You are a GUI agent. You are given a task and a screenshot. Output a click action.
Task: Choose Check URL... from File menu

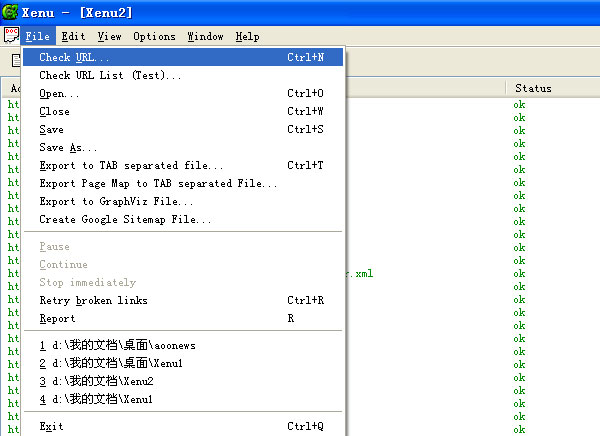(183, 57)
